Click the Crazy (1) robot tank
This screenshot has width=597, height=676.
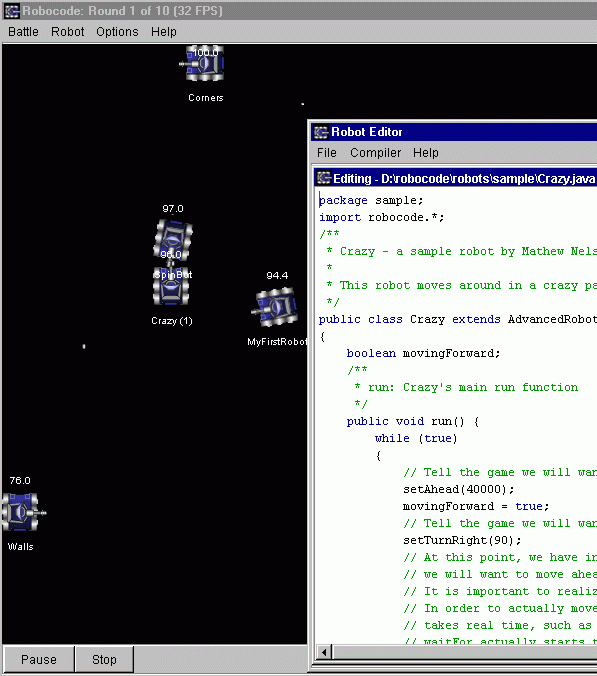pos(171,285)
